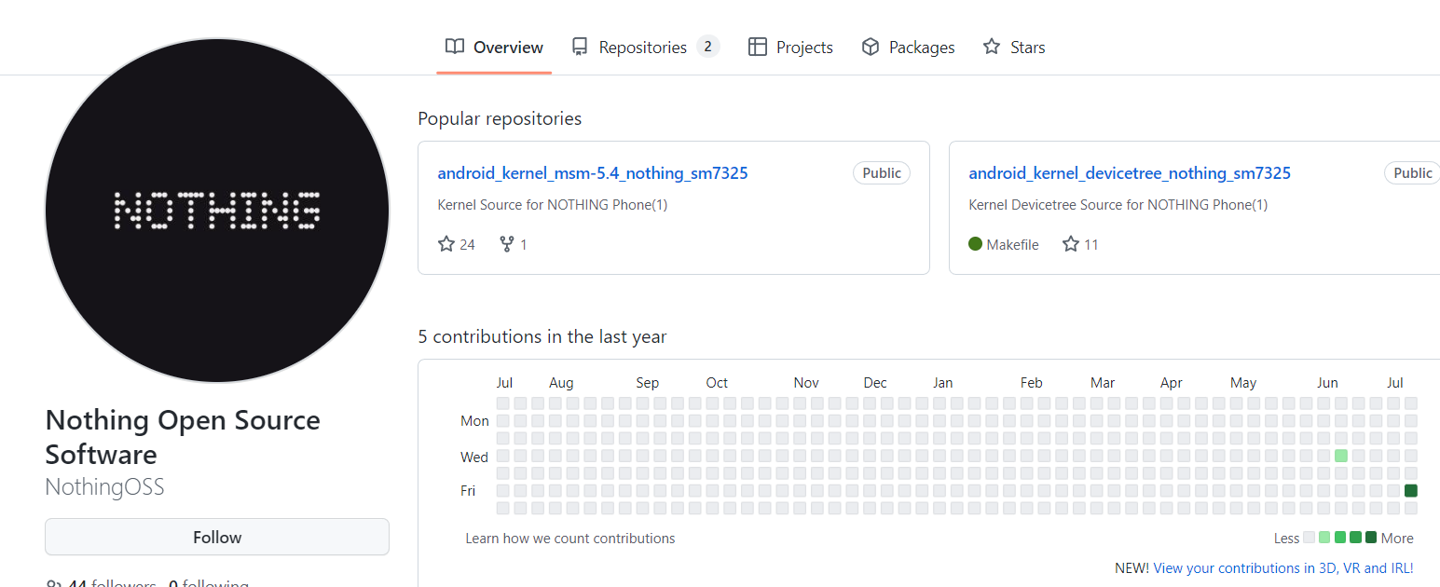Screen dimensions: 1440x587
Task: Click the Packages cube icon
Action: 870,47
